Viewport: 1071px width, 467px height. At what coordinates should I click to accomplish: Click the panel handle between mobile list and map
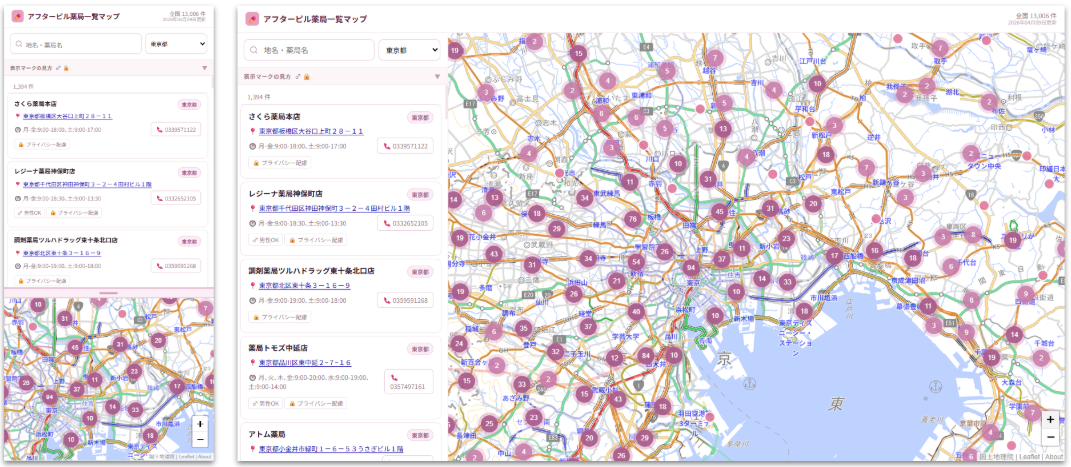[x=109, y=293]
